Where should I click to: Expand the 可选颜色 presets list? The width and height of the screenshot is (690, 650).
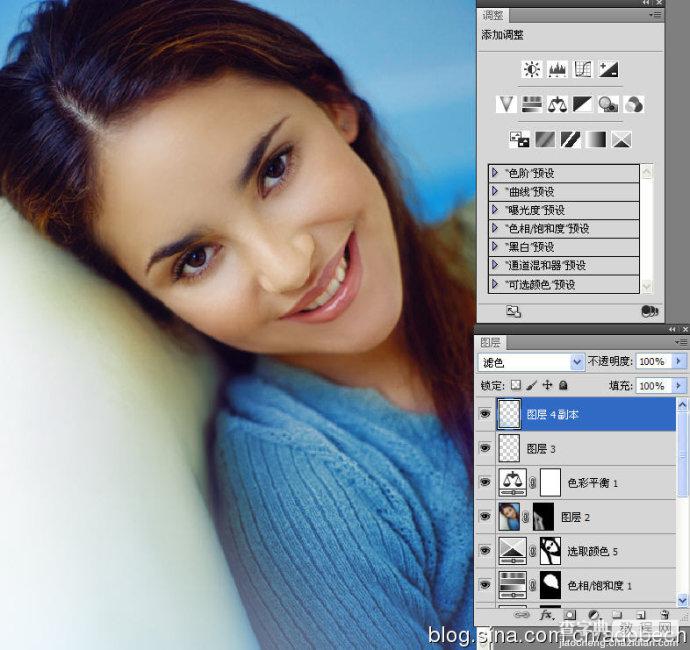[x=495, y=284]
